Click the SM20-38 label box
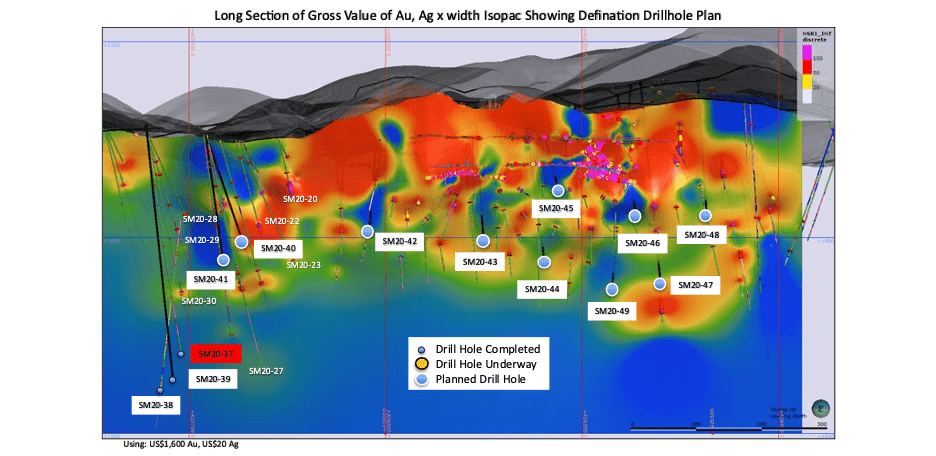The width and height of the screenshot is (936, 456). [156, 405]
